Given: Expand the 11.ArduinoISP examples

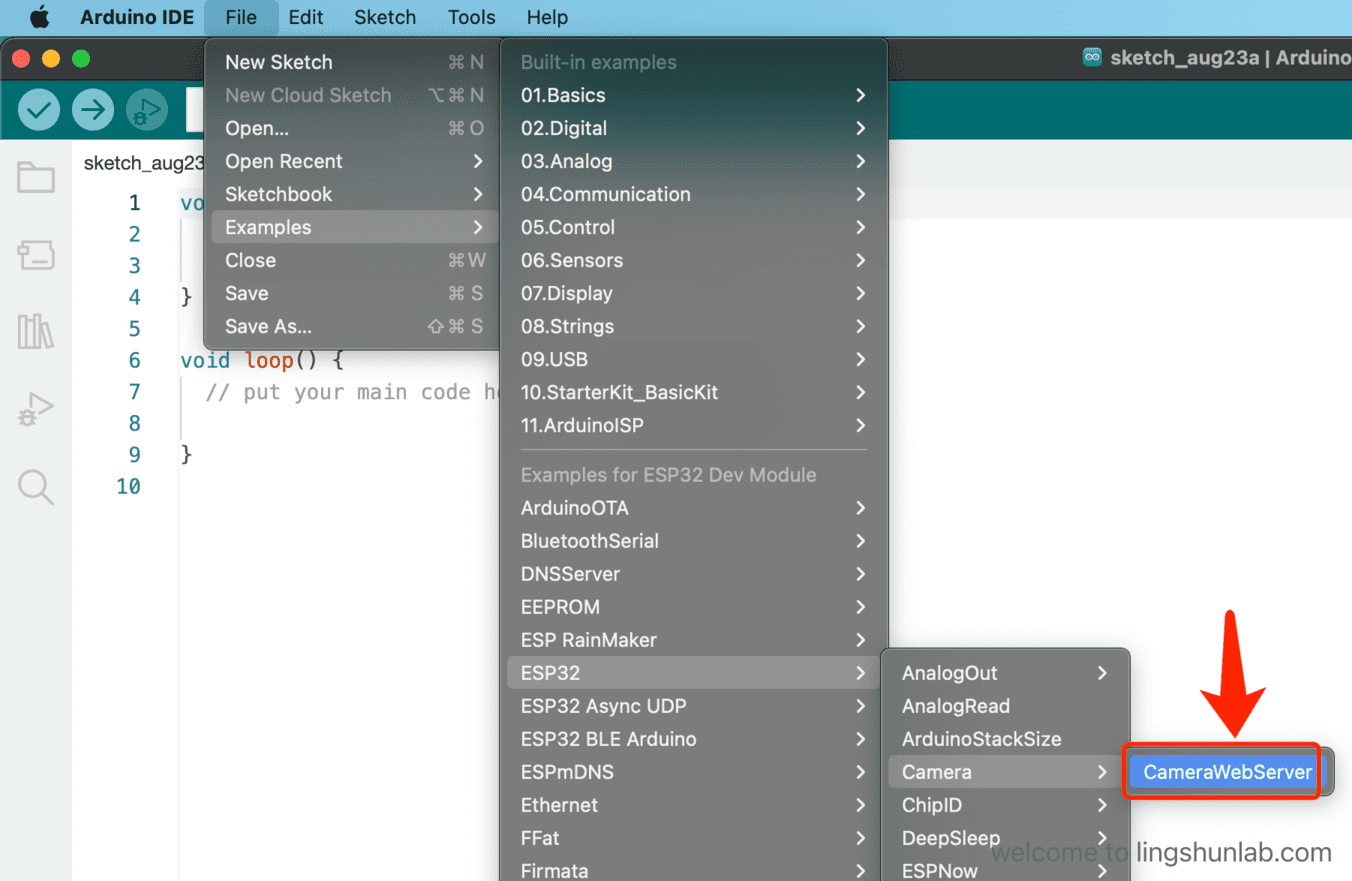Looking at the screenshot, I should pyautogui.click(x=693, y=425).
